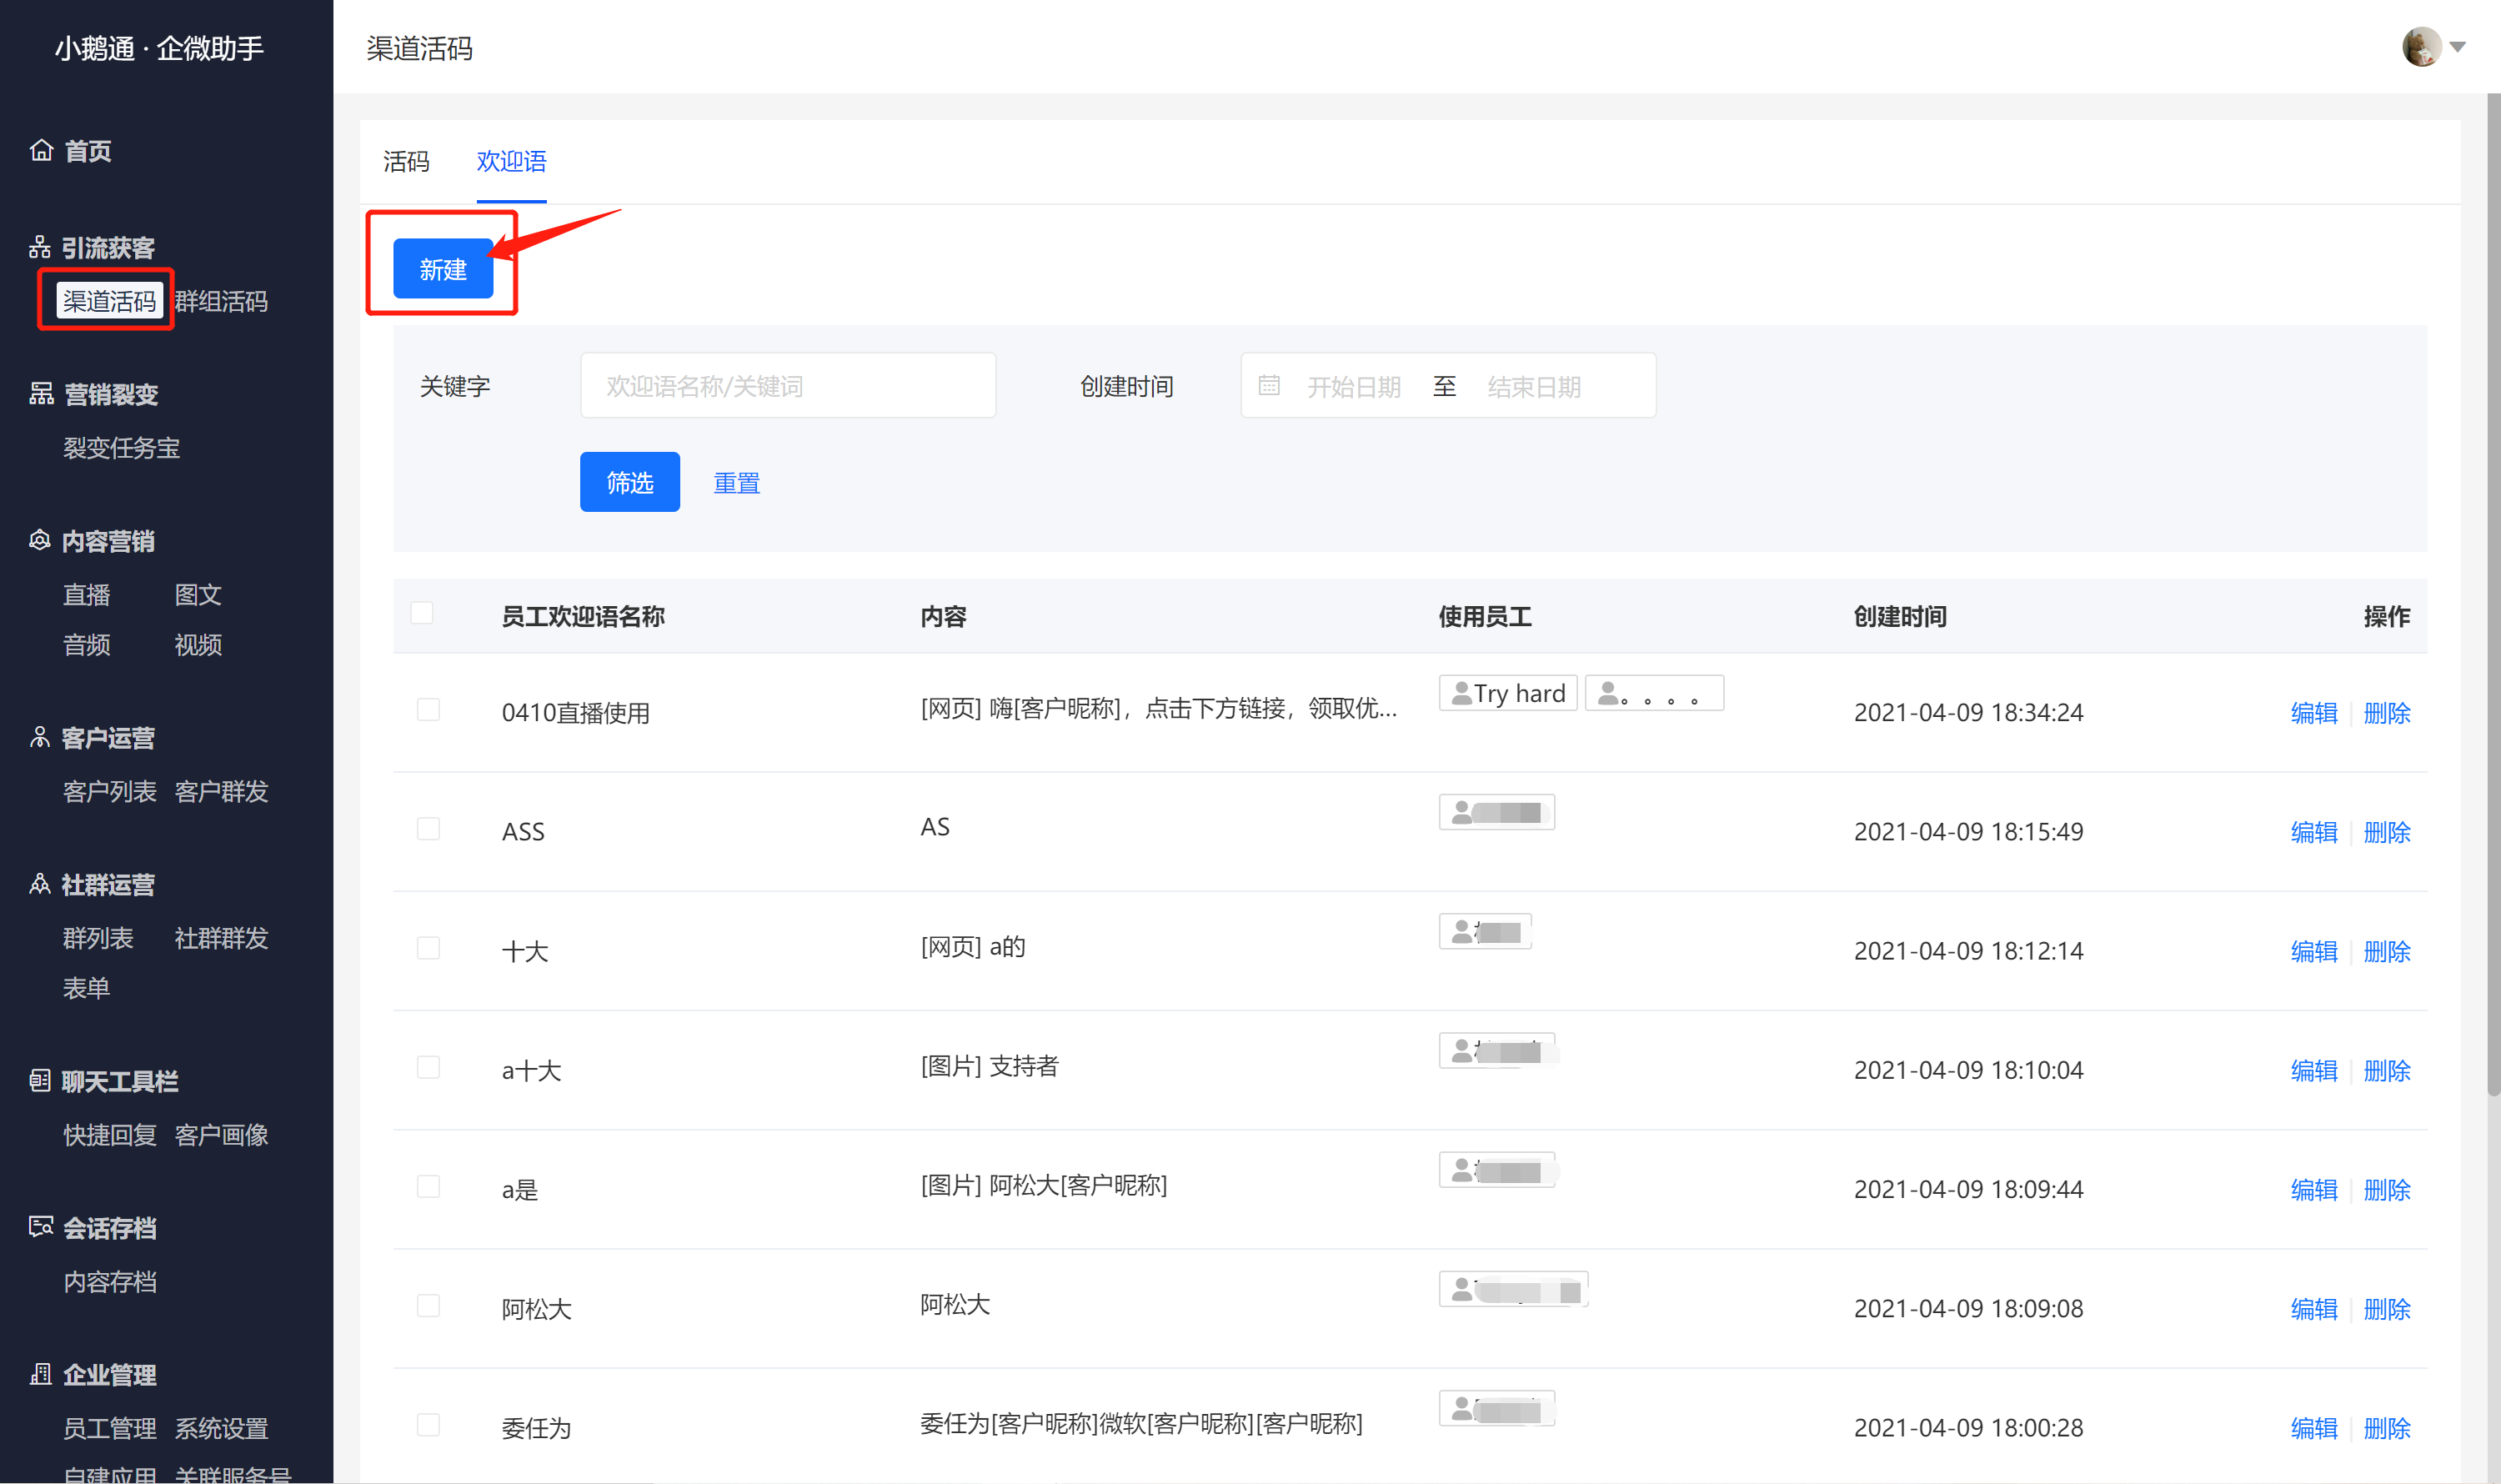Click the Try hard employee tag

1508,693
